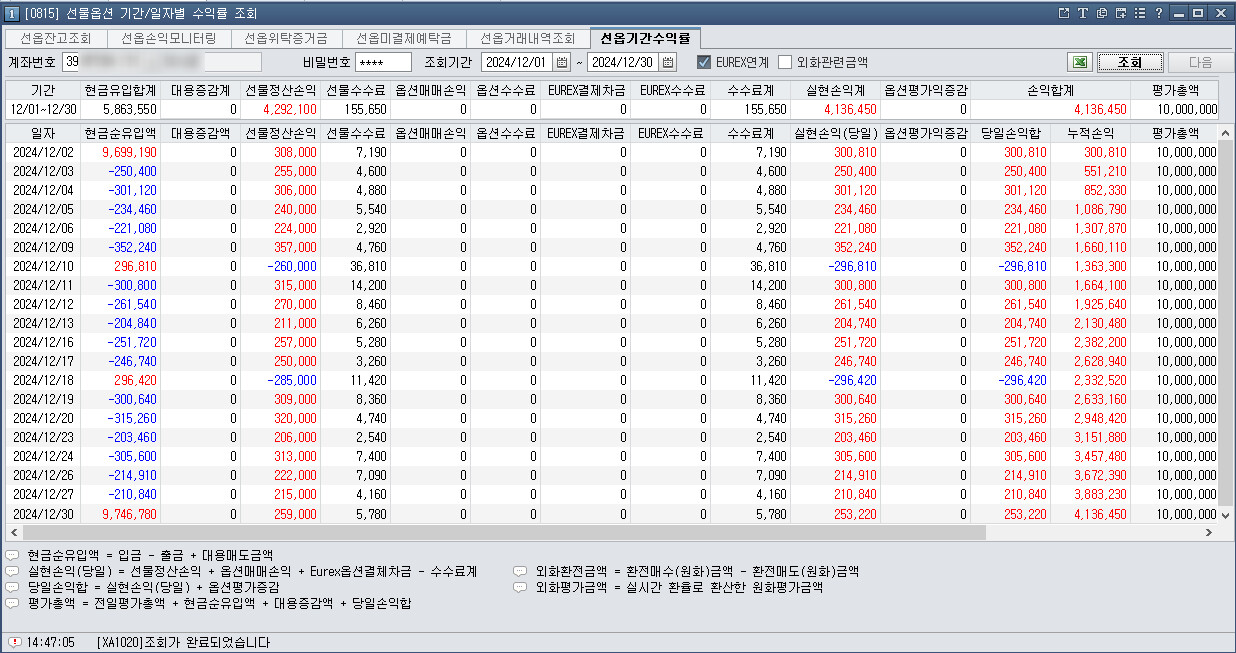Open the 선옵거래내역조회 tab
This screenshot has height=653, width=1236.
pos(528,39)
